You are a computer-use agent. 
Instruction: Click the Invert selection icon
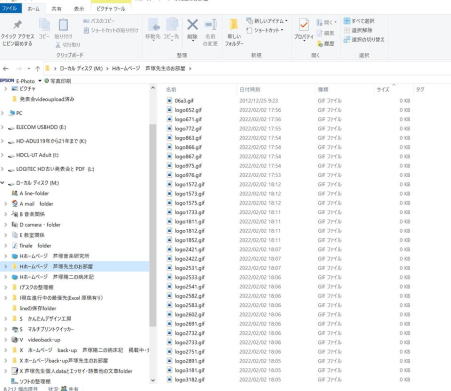click(x=347, y=39)
